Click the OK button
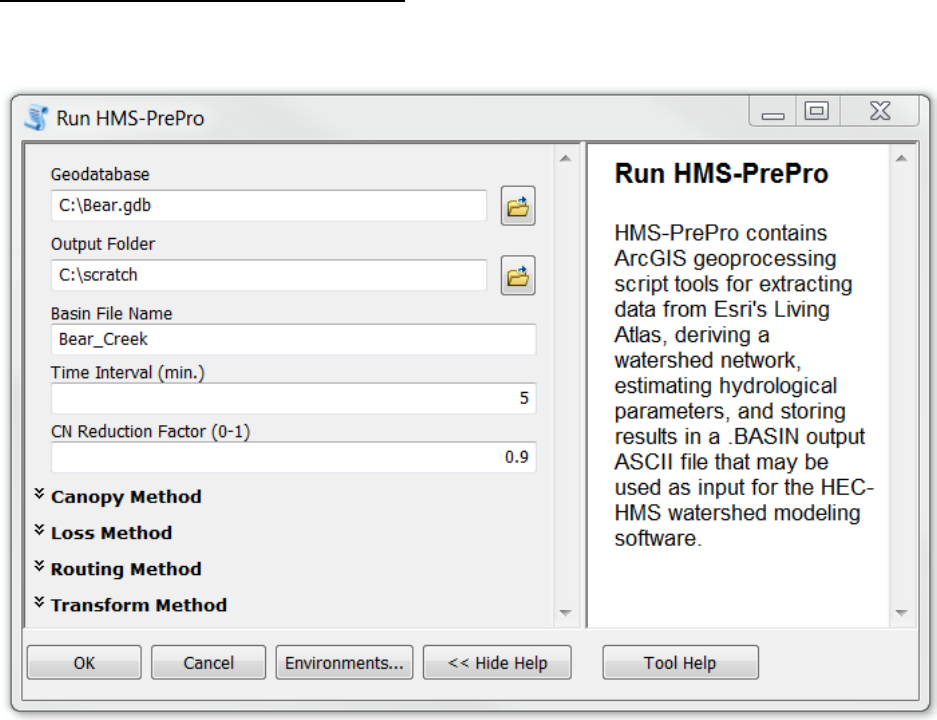 [84, 663]
